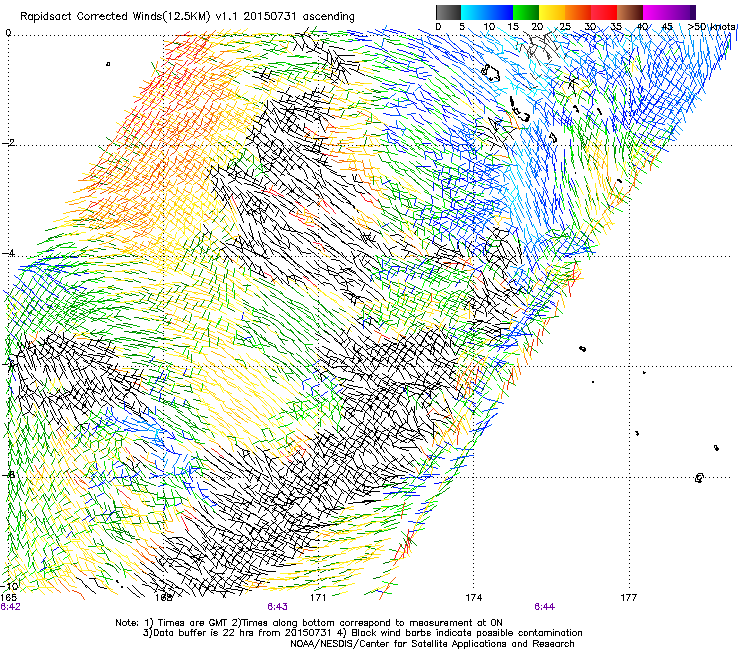Viewport: 740px width, 650px height.
Task: Click the '-4' latitude axis label
Action: coord(8,253)
